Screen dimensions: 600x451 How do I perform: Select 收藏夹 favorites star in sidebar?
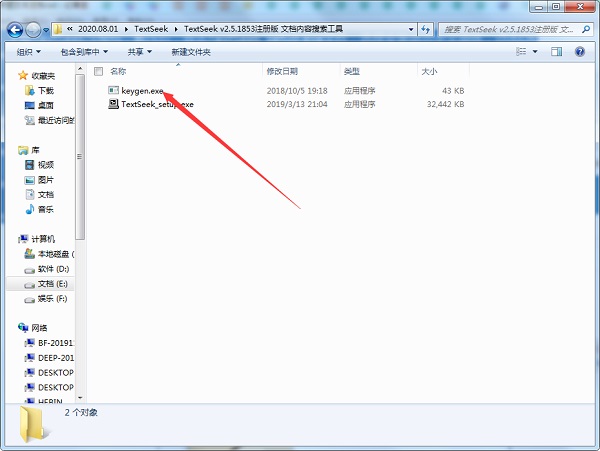pos(23,75)
